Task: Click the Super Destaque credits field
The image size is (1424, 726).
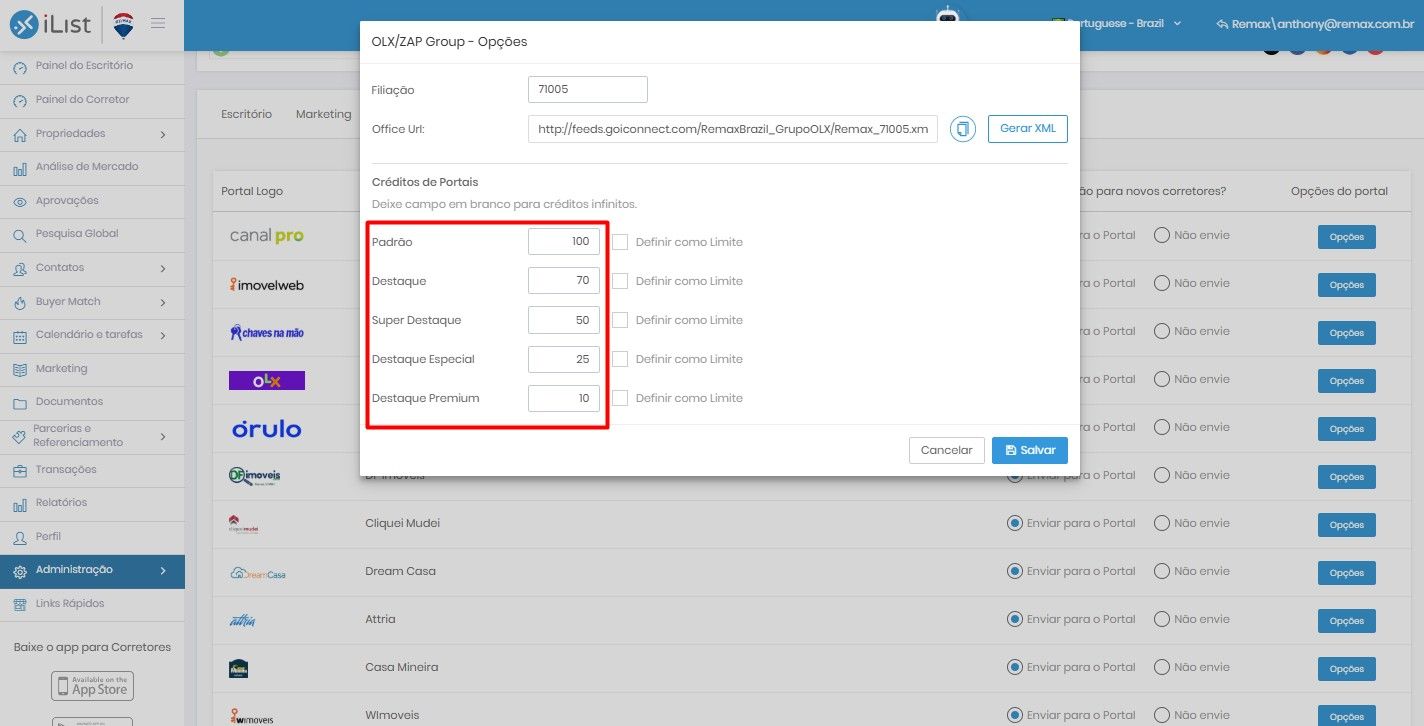Action: (564, 320)
